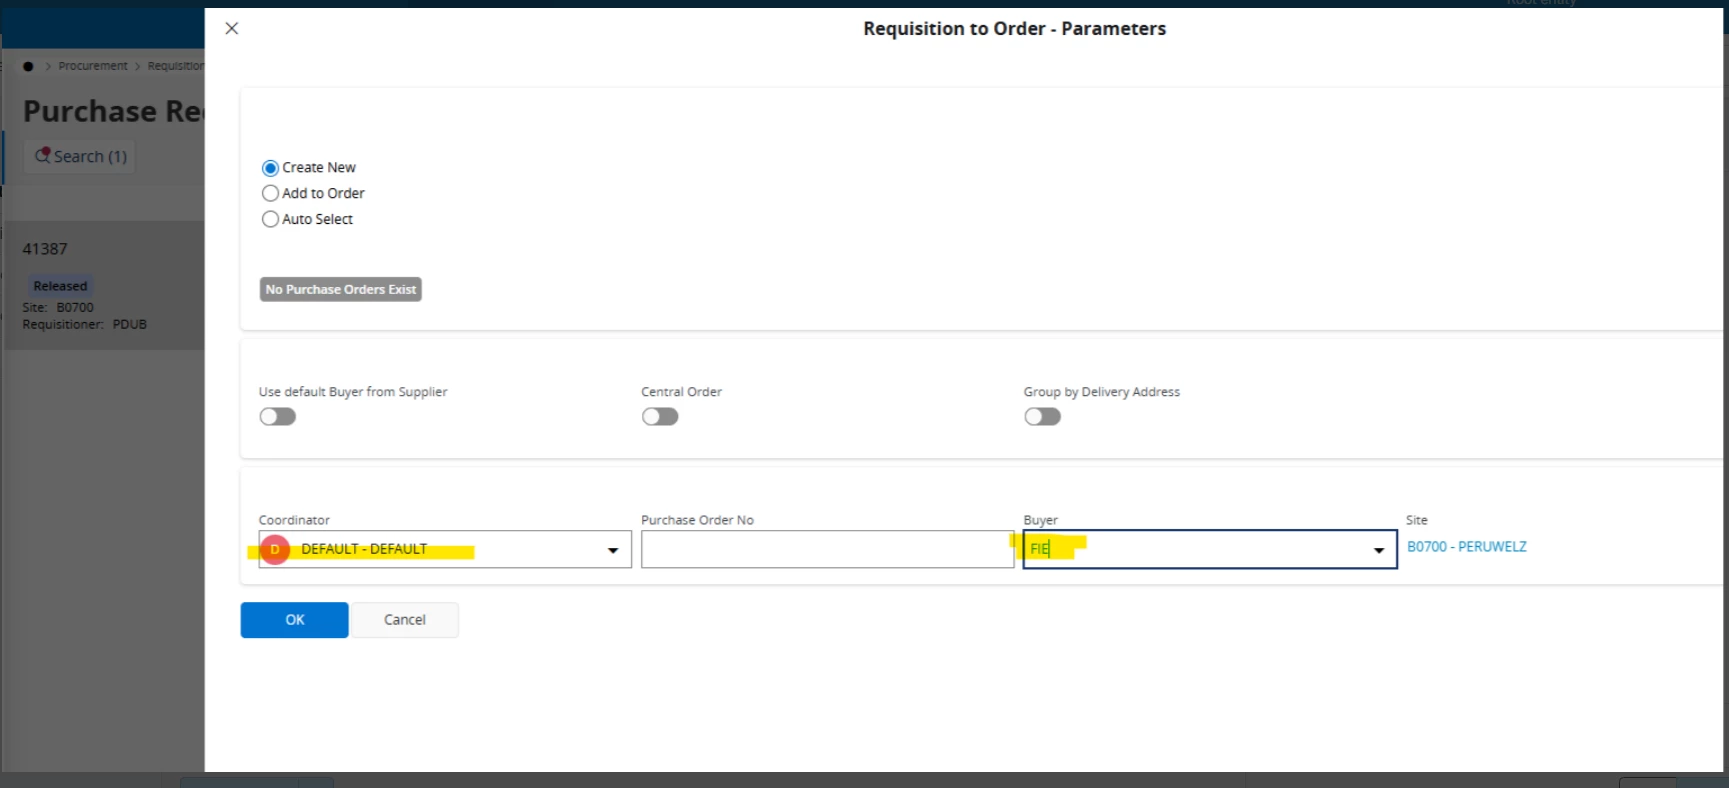Image resolution: width=1729 pixels, height=788 pixels.
Task: Focus the Buyer text field containing FIE
Action: pyautogui.click(x=1210, y=549)
